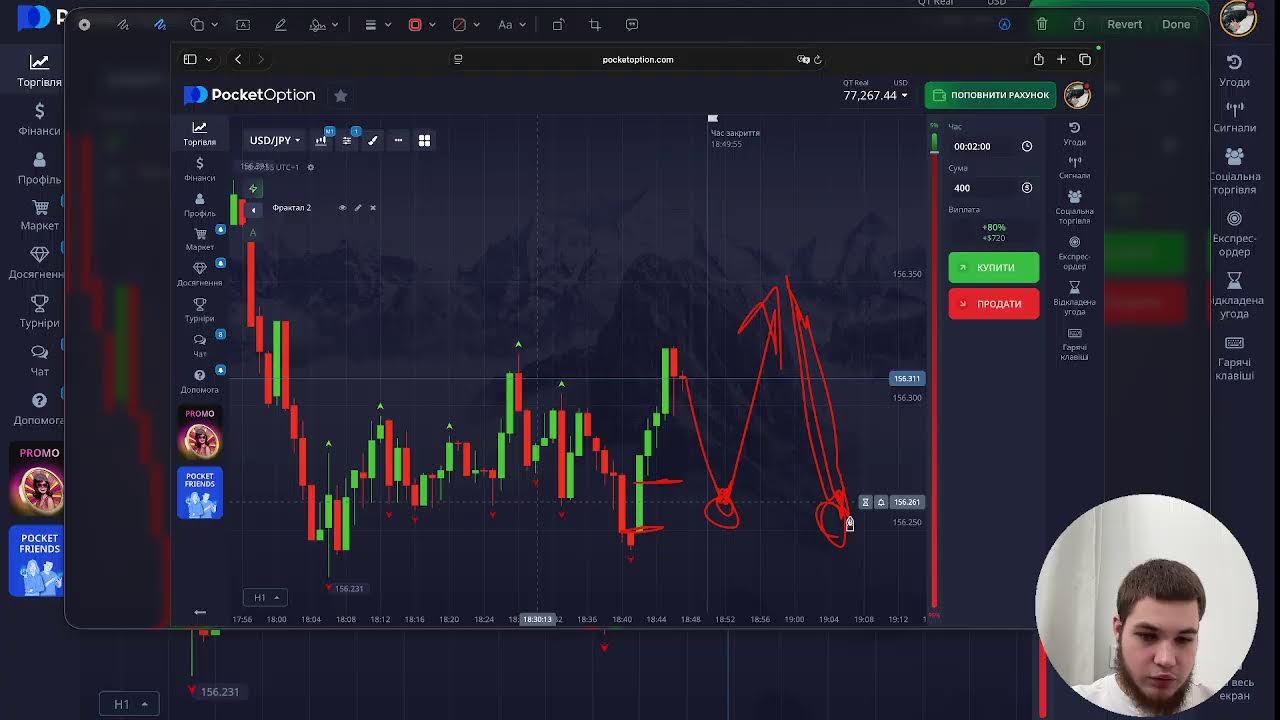This screenshot has width=1280, height=720.
Task: Add to favorites with the star icon
Action: [340, 95]
